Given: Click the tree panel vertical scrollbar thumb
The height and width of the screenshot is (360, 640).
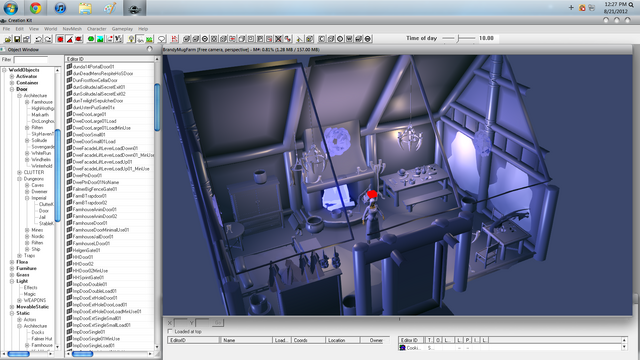Looking at the screenshot, I should point(58,176).
